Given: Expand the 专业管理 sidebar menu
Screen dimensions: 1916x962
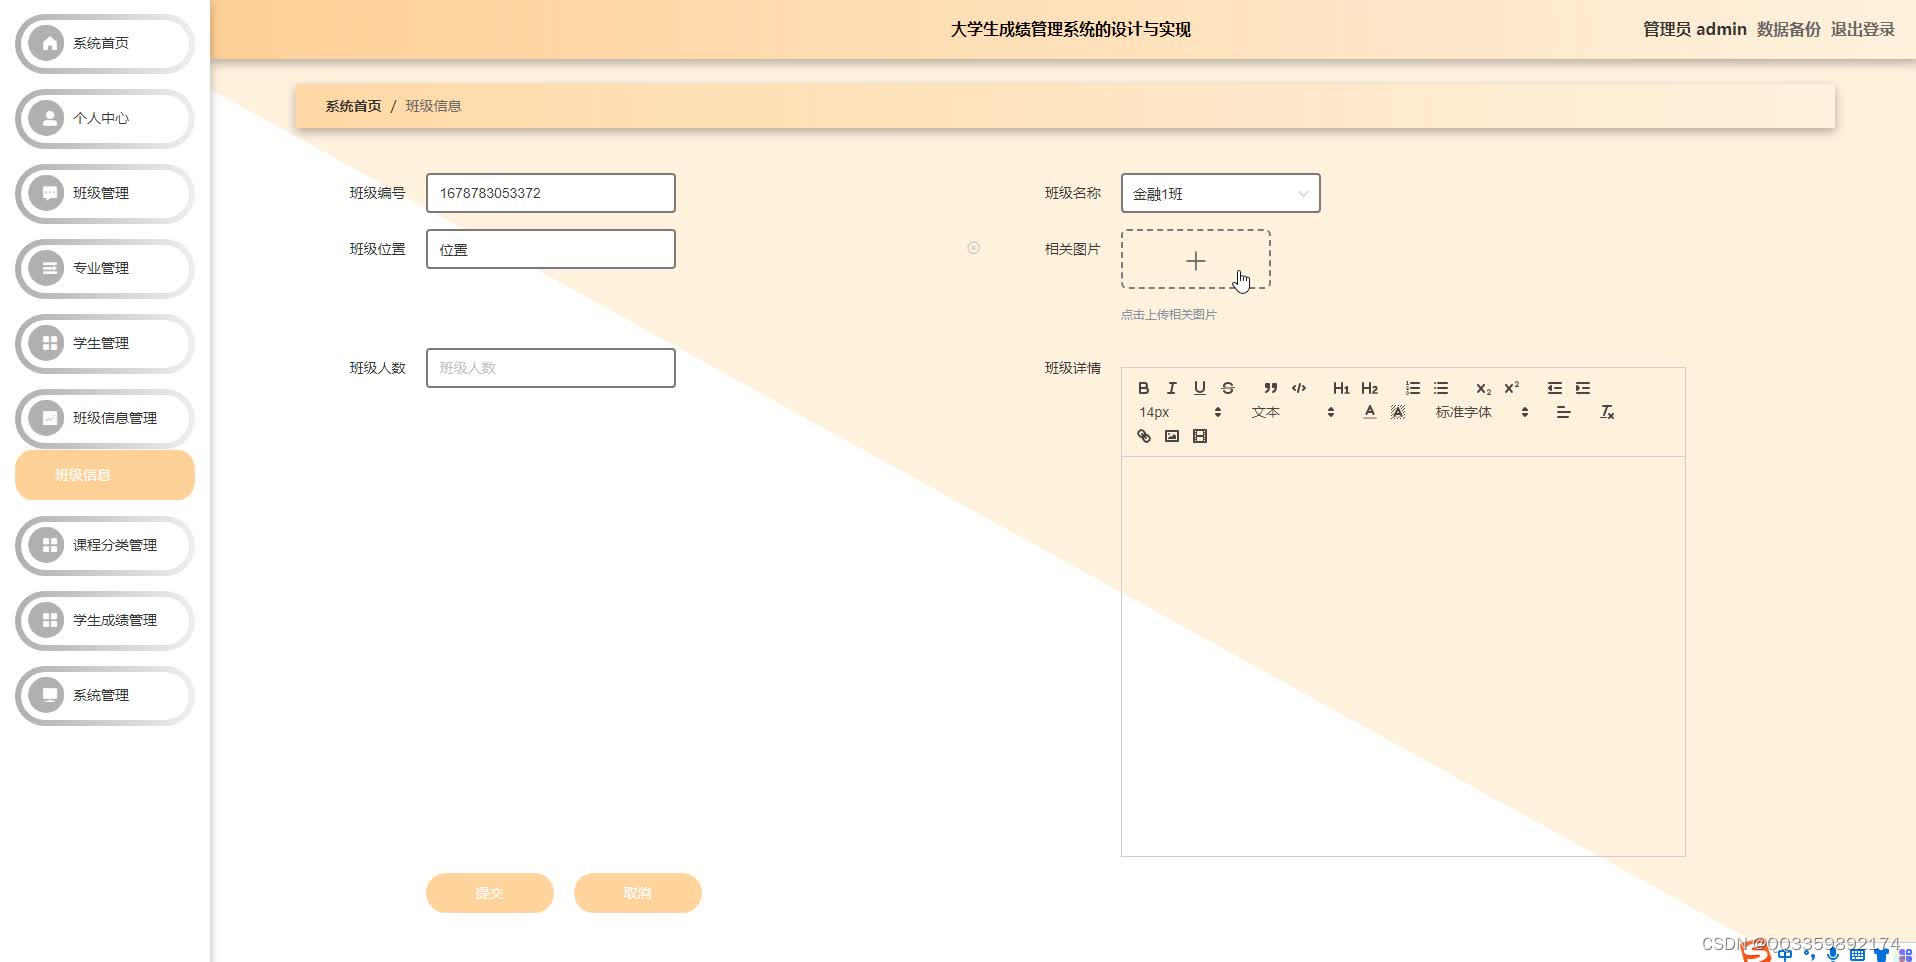Looking at the screenshot, I should click(105, 268).
